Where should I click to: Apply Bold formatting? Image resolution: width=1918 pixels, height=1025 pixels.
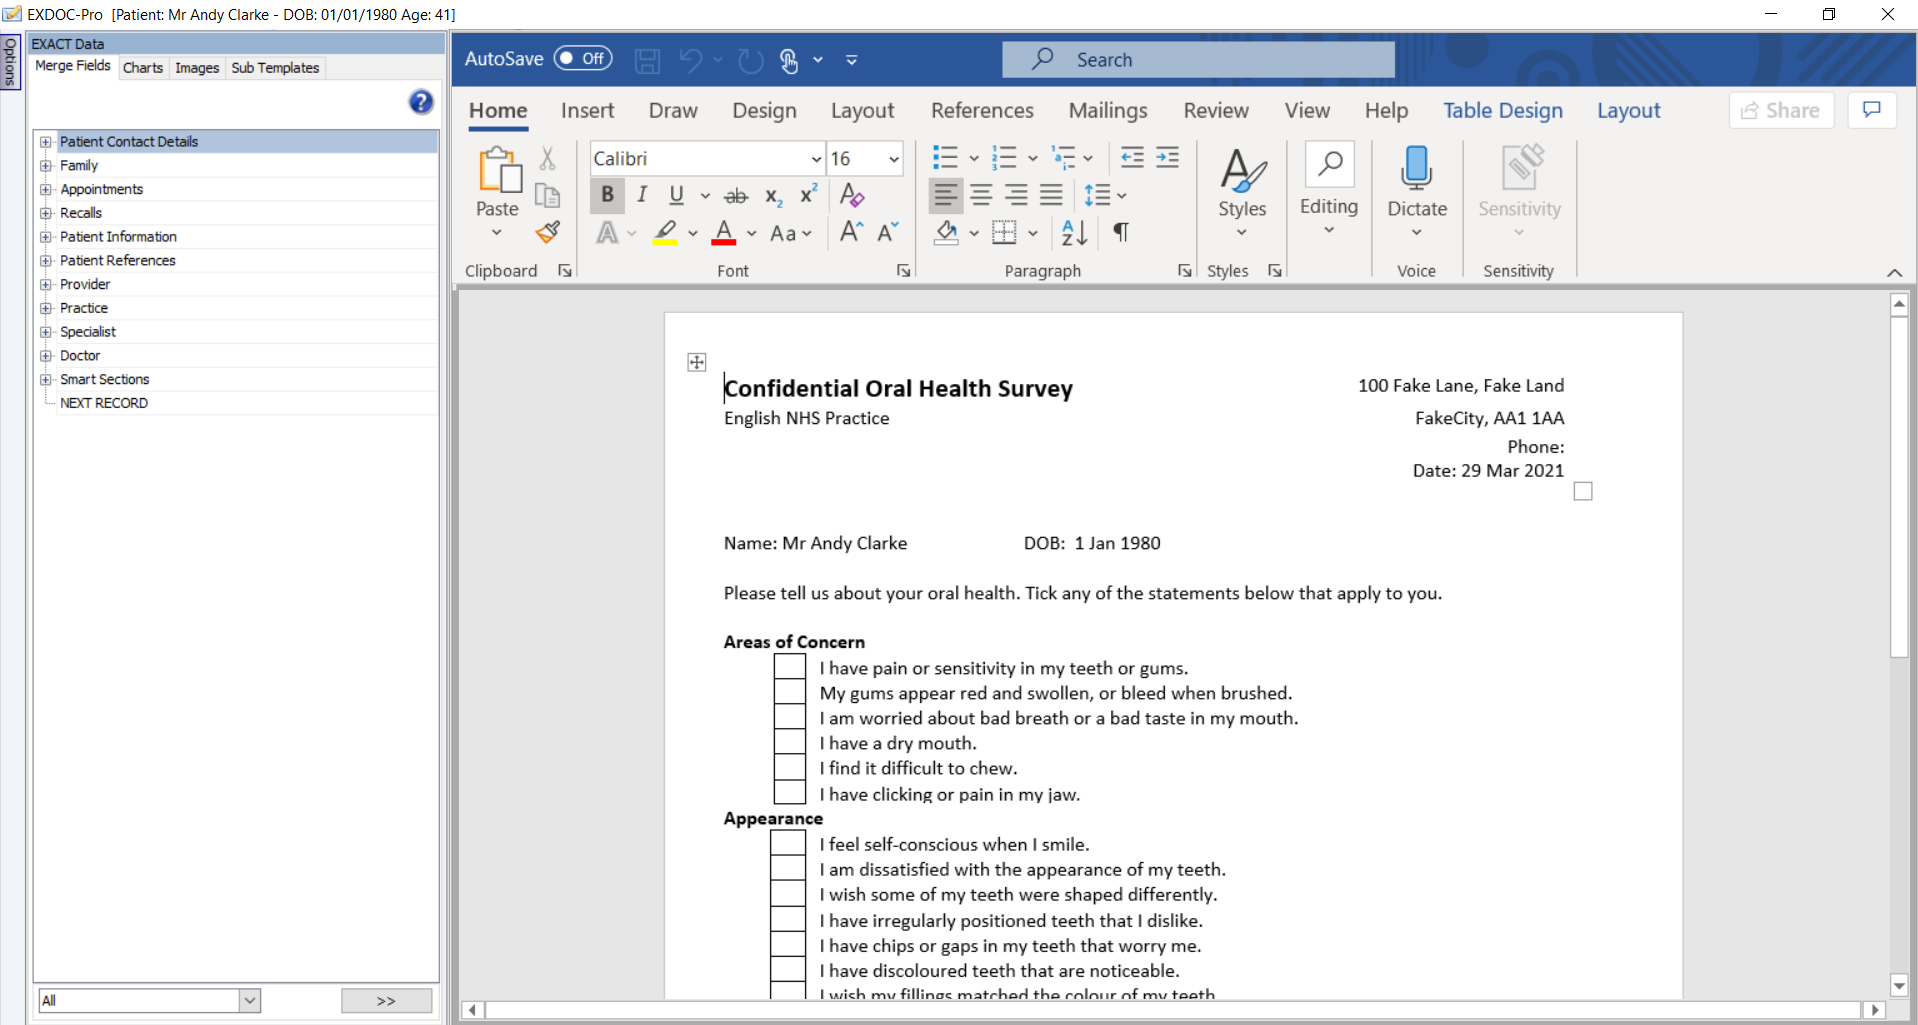[607, 195]
